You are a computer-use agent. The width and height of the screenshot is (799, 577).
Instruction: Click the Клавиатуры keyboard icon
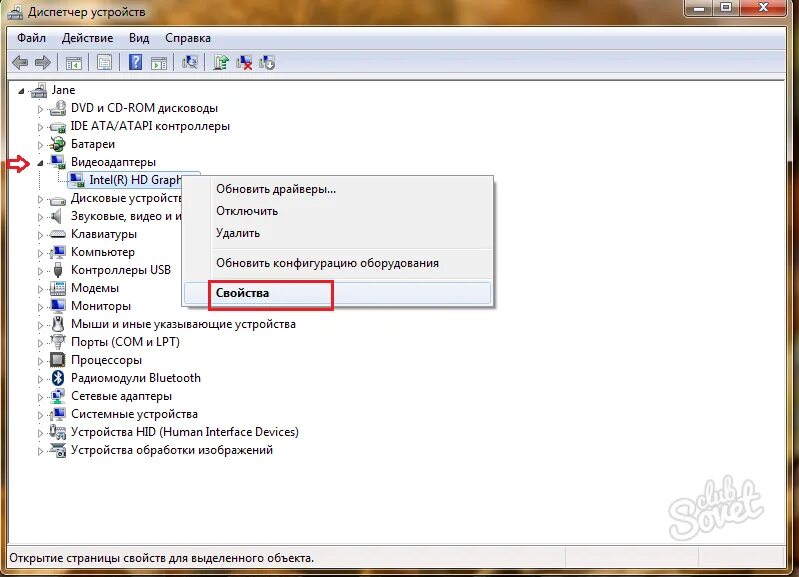pos(58,234)
